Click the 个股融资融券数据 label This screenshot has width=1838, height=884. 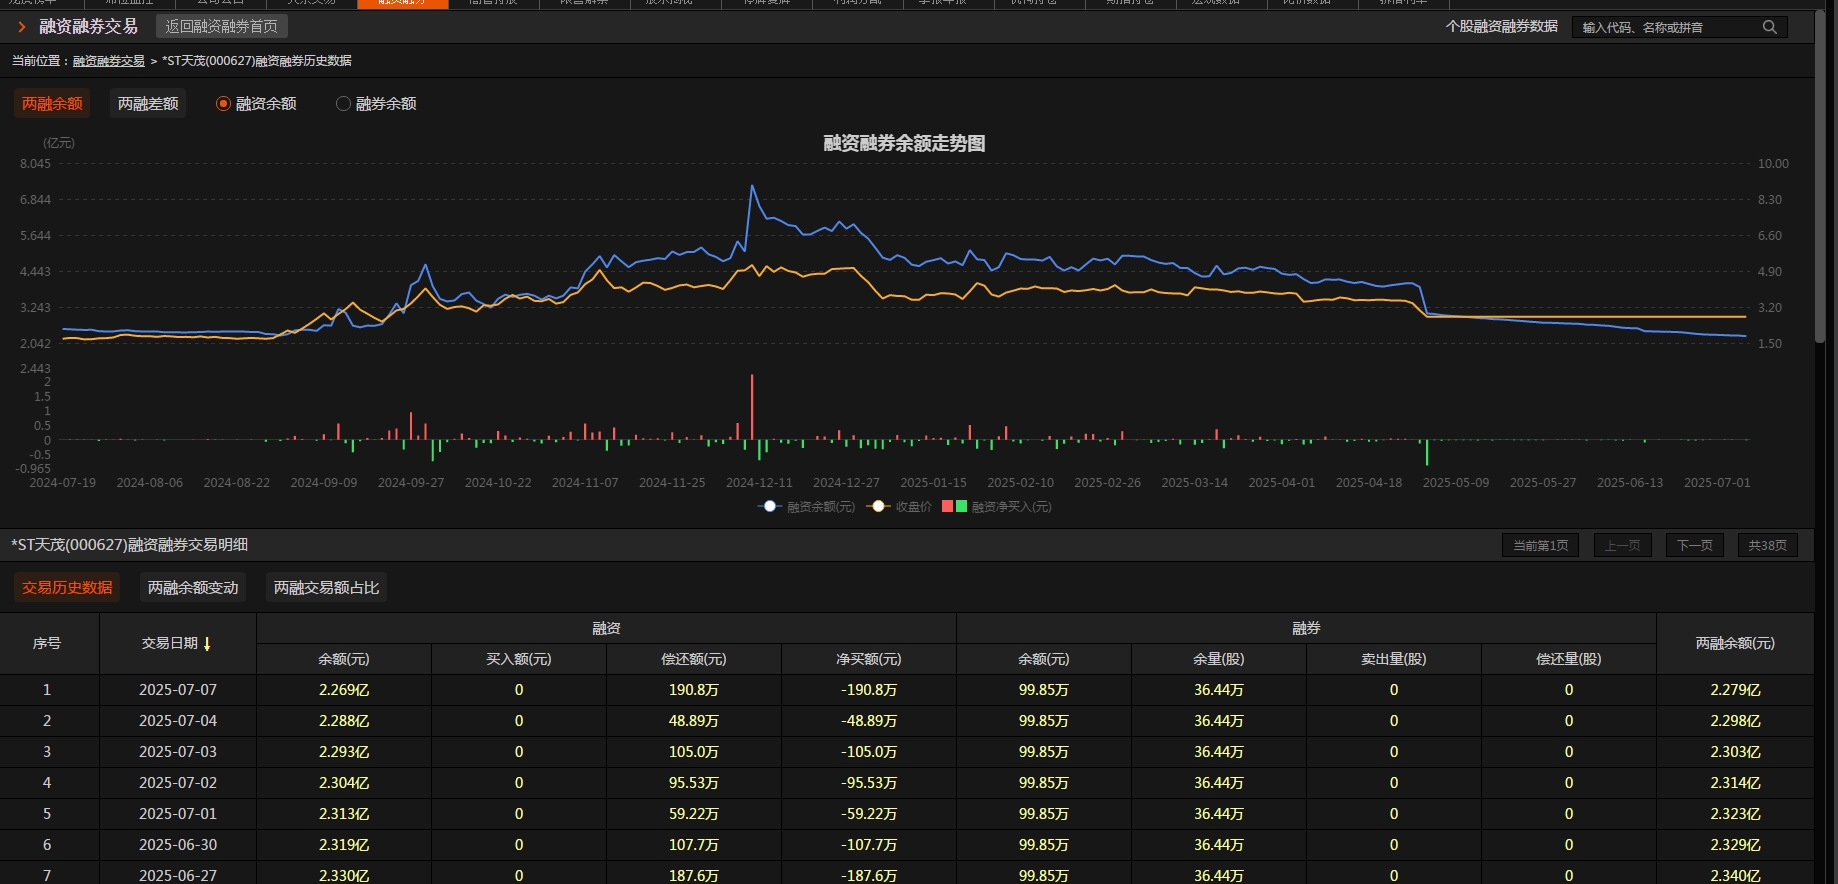point(1501,27)
